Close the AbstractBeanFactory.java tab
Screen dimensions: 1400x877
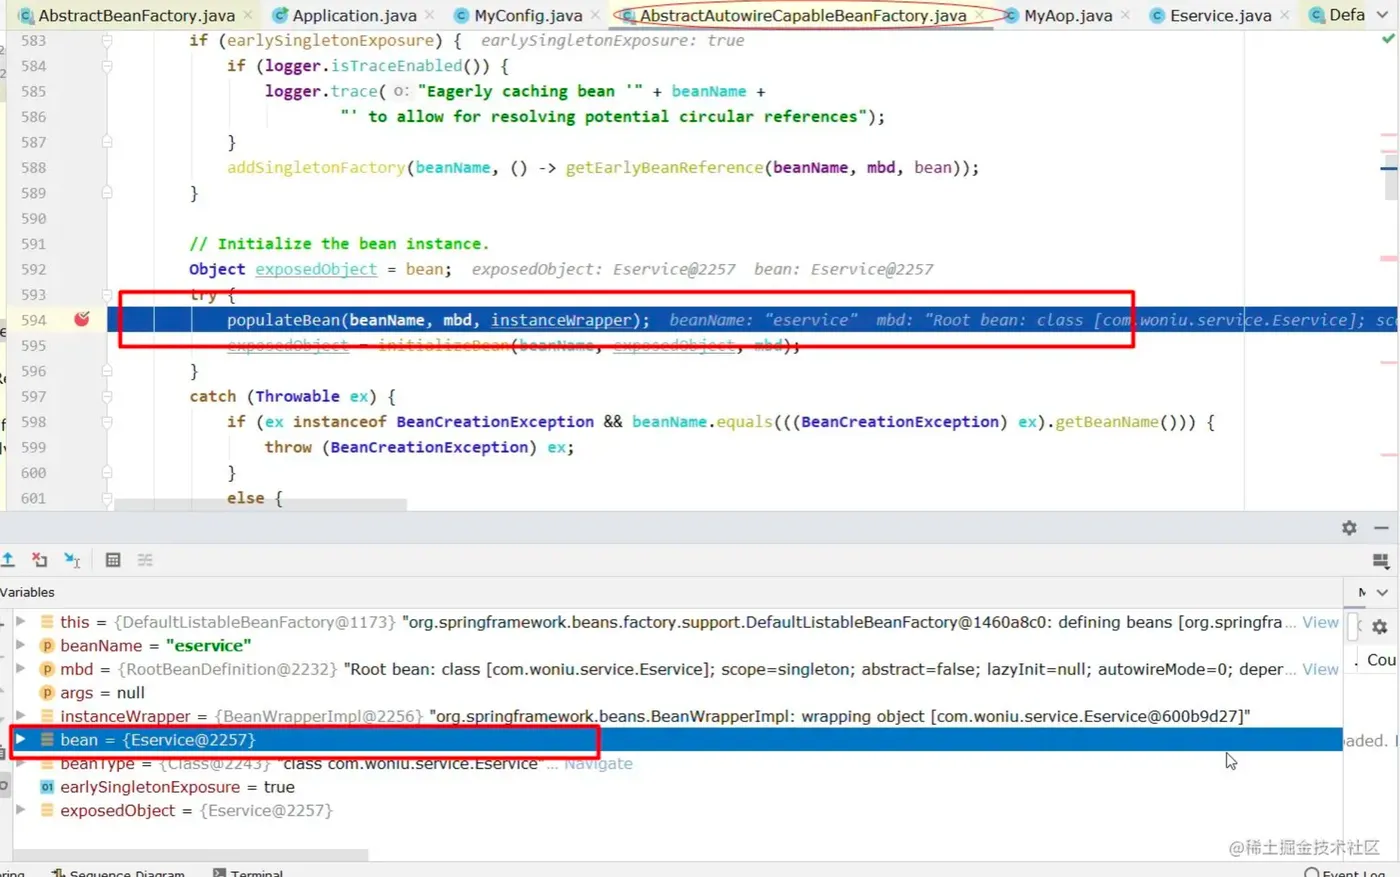point(248,15)
